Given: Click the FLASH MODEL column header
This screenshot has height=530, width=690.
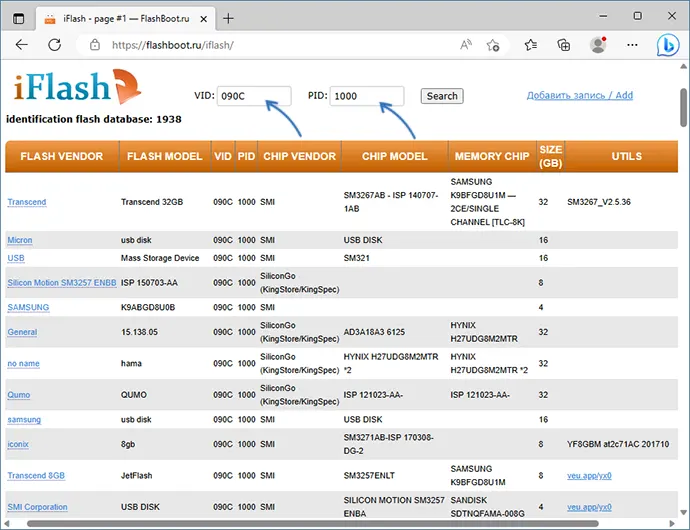Looking at the screenshot, I should tap(165, 156).
